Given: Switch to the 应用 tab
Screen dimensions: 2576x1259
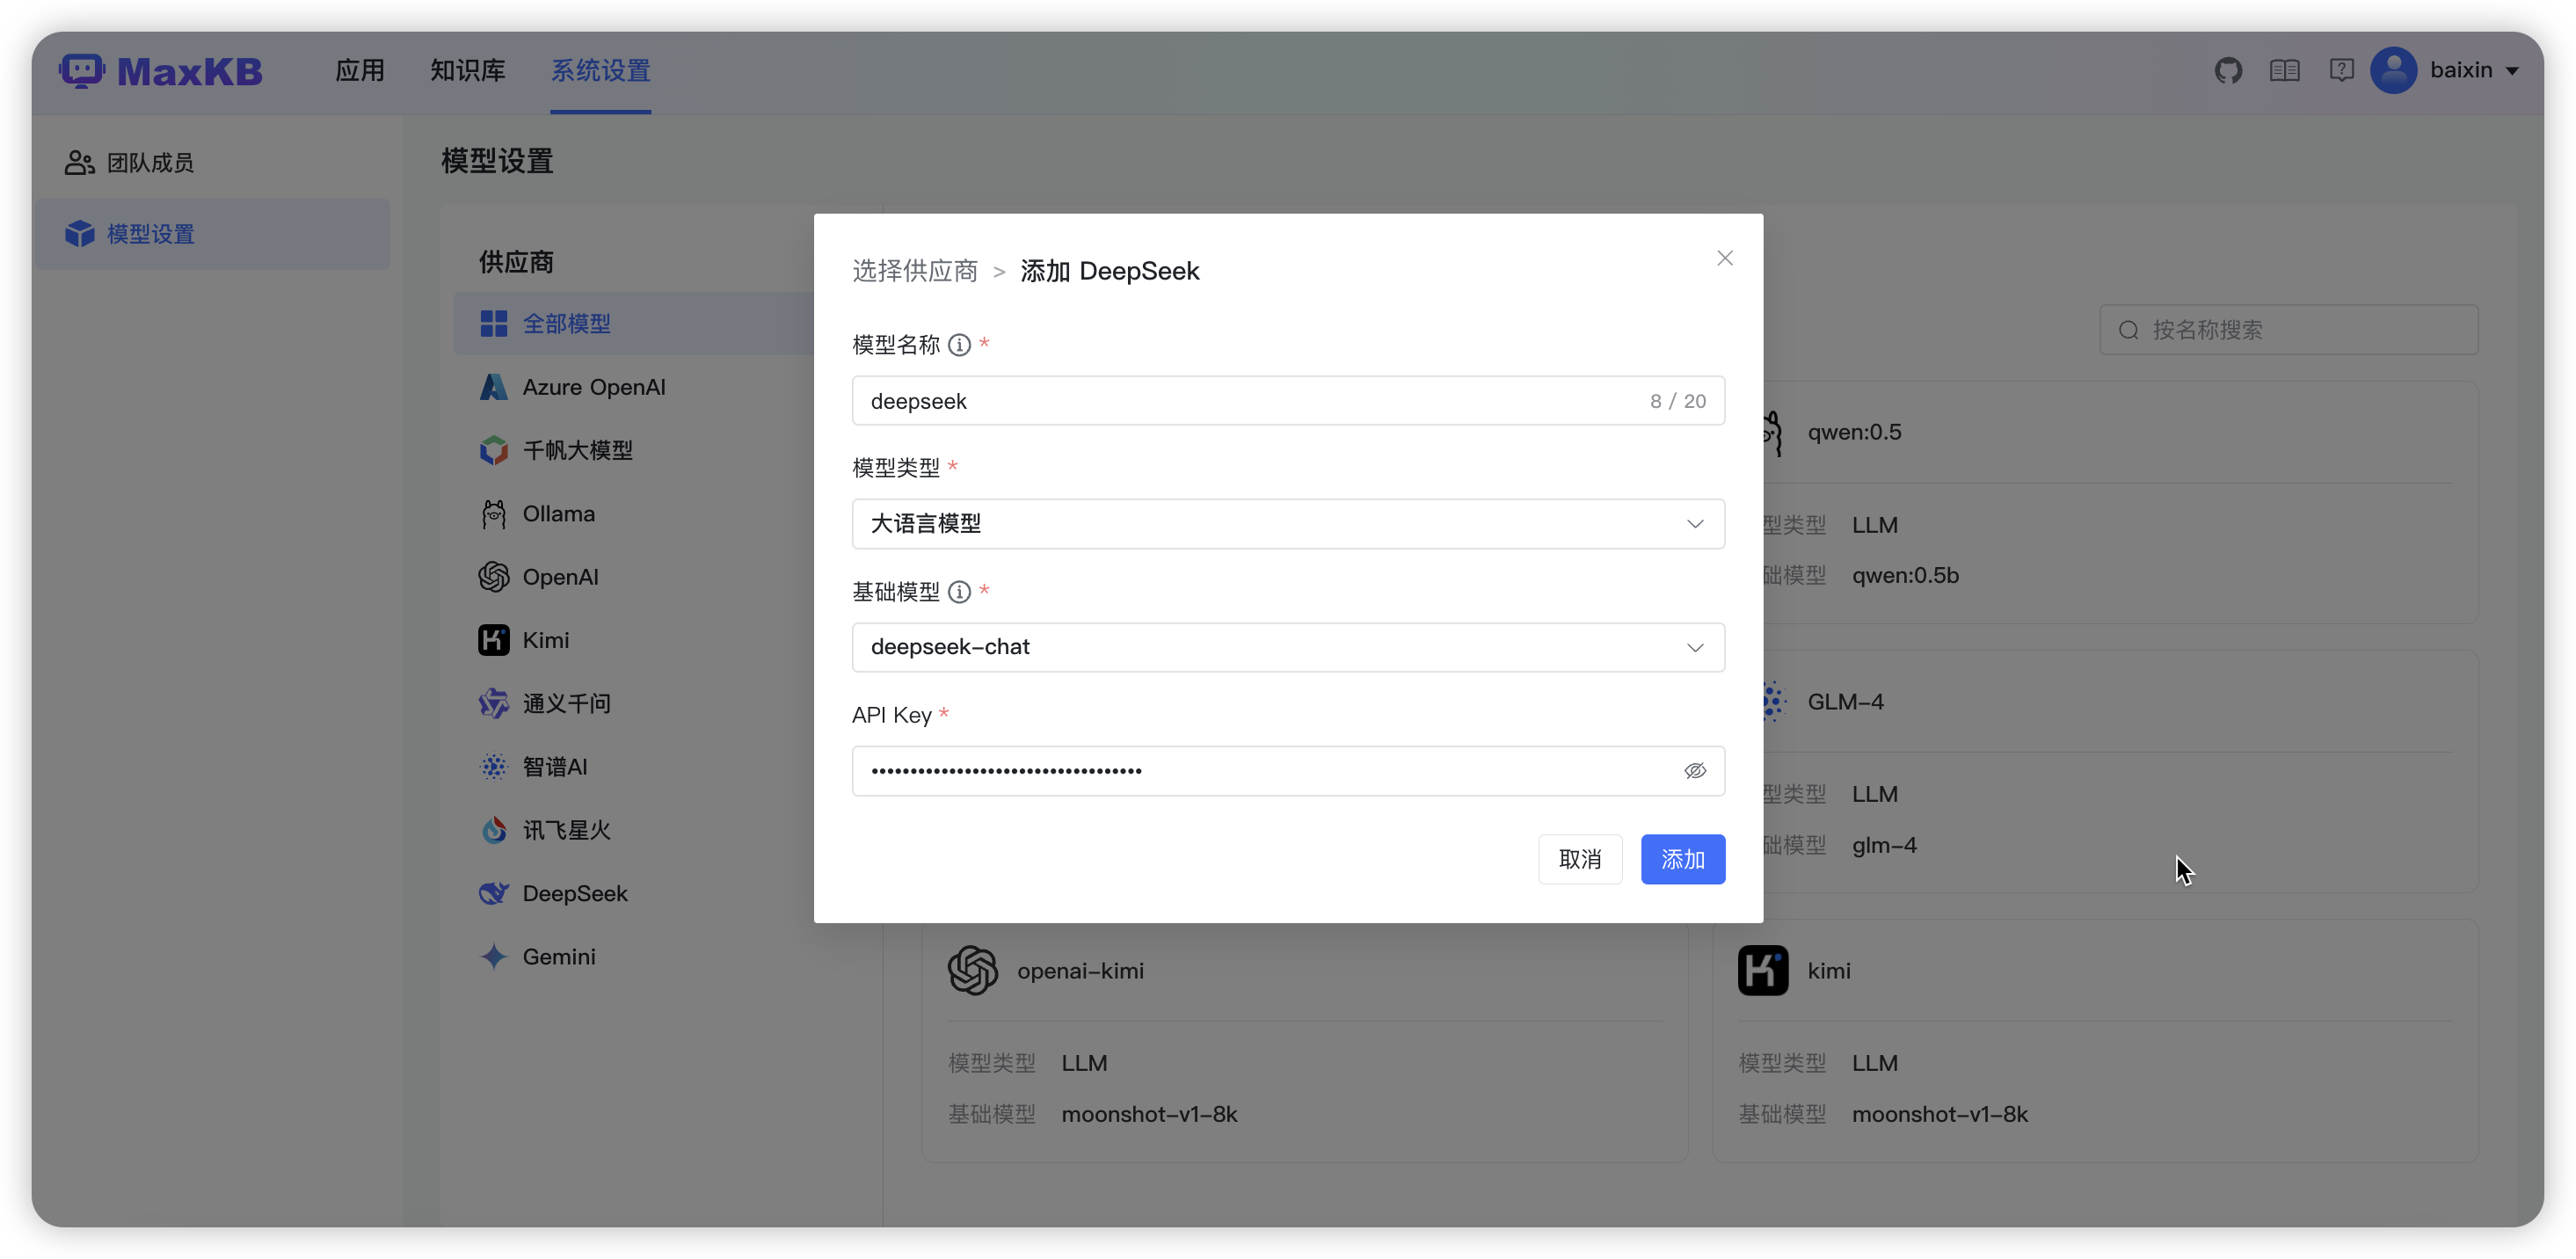Looking at the screenshot, I should [360, 70].
